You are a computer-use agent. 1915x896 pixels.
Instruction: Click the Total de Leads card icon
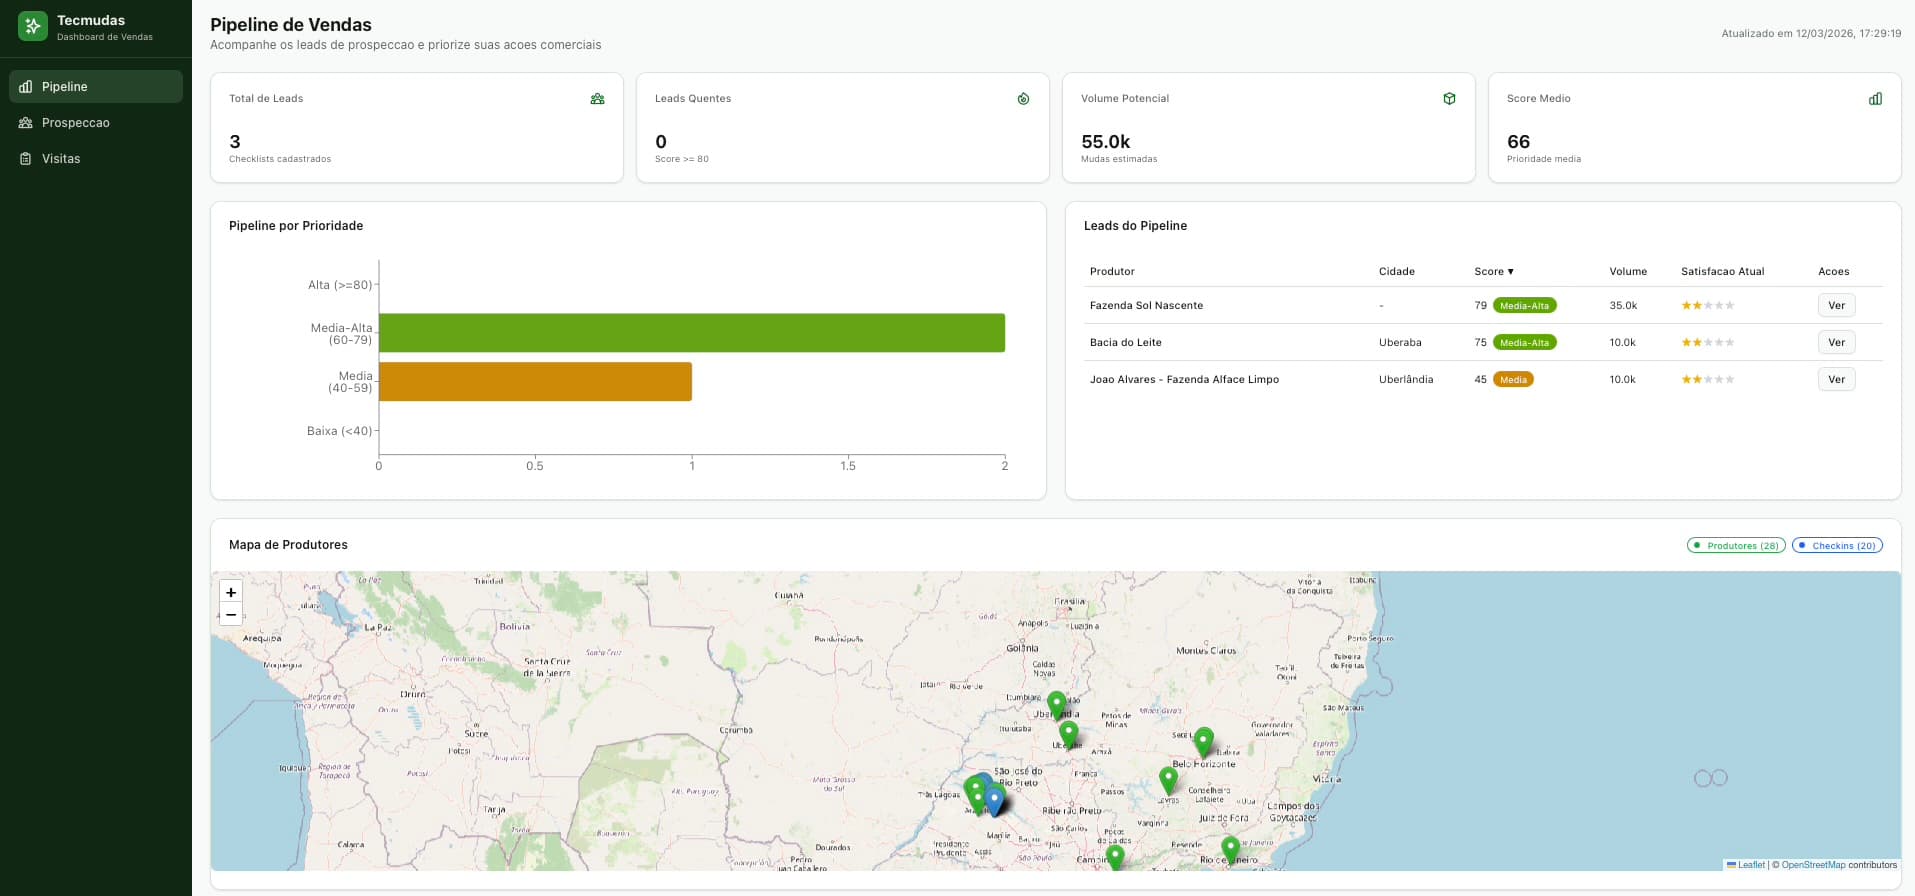click(x=597, y=99)
